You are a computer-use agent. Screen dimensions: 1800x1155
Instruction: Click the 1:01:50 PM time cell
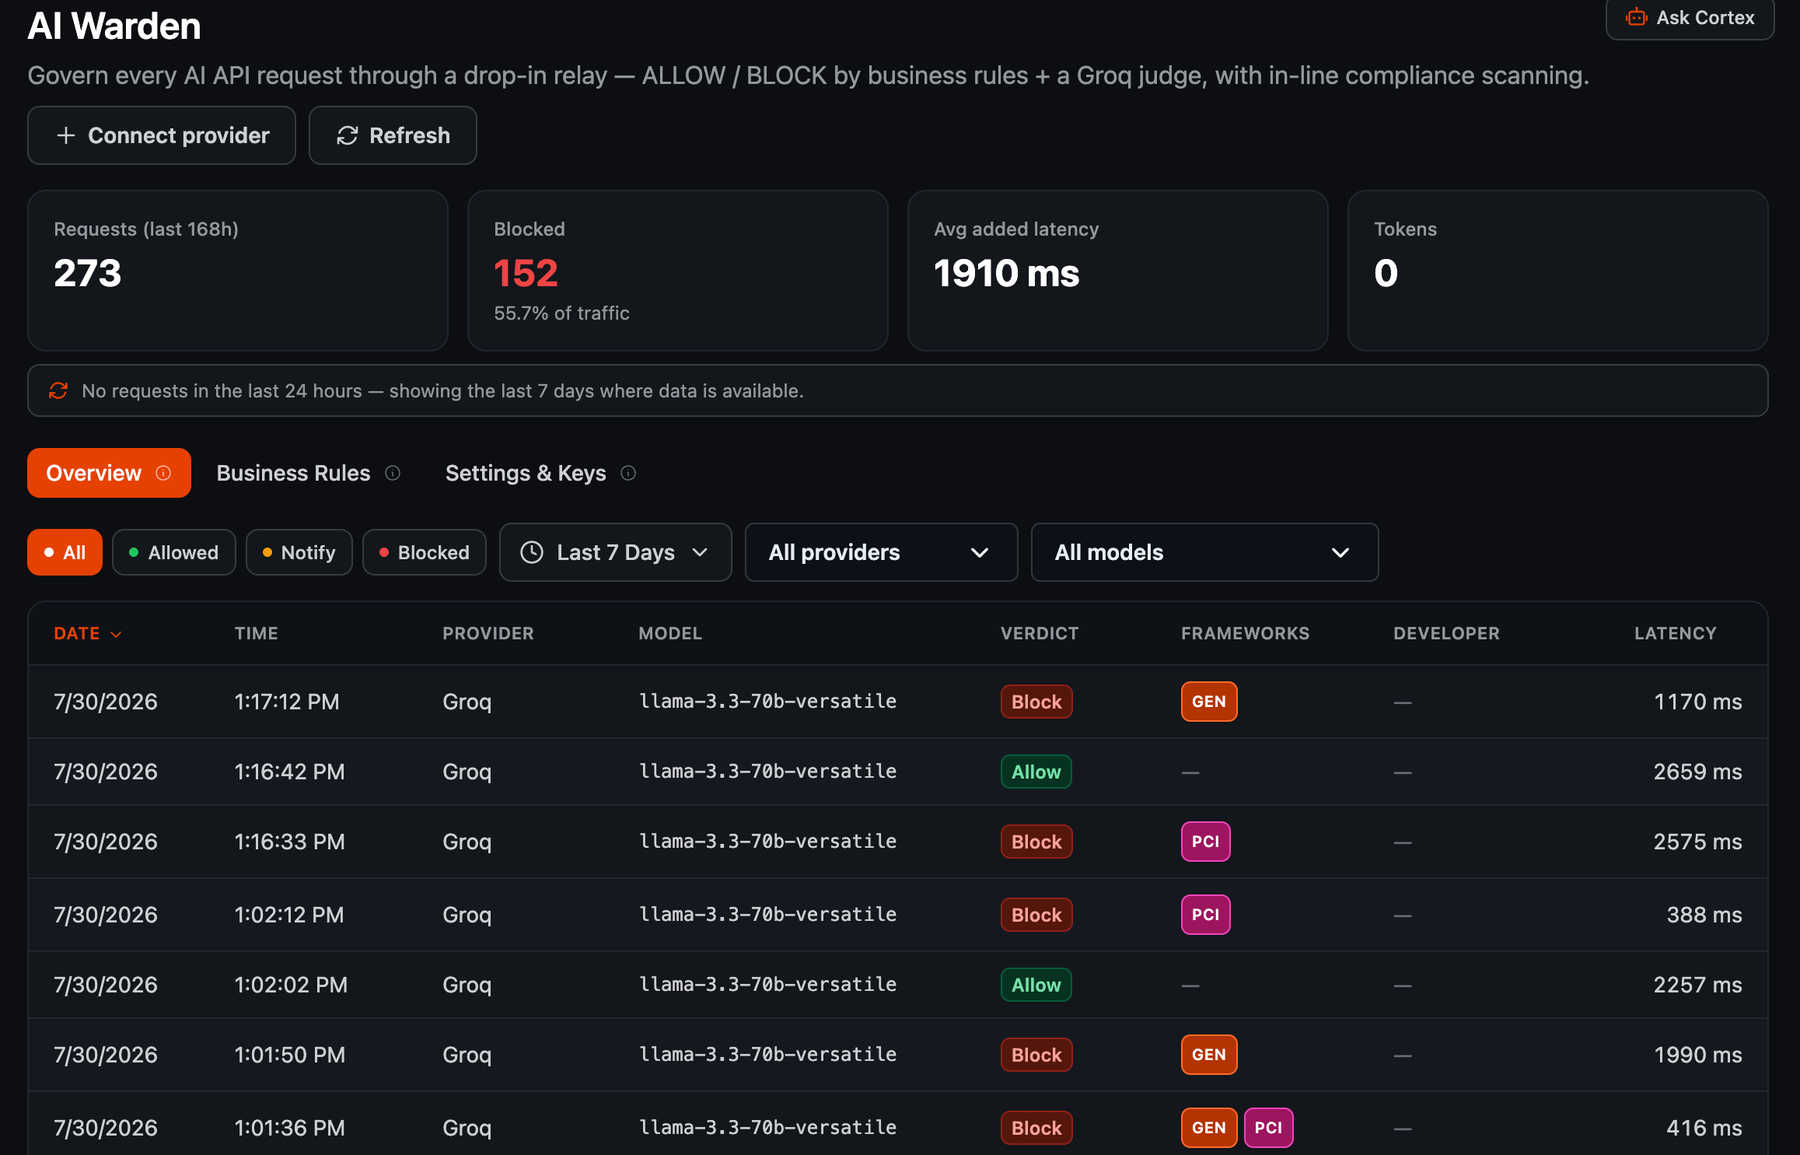coord(290,1054)
